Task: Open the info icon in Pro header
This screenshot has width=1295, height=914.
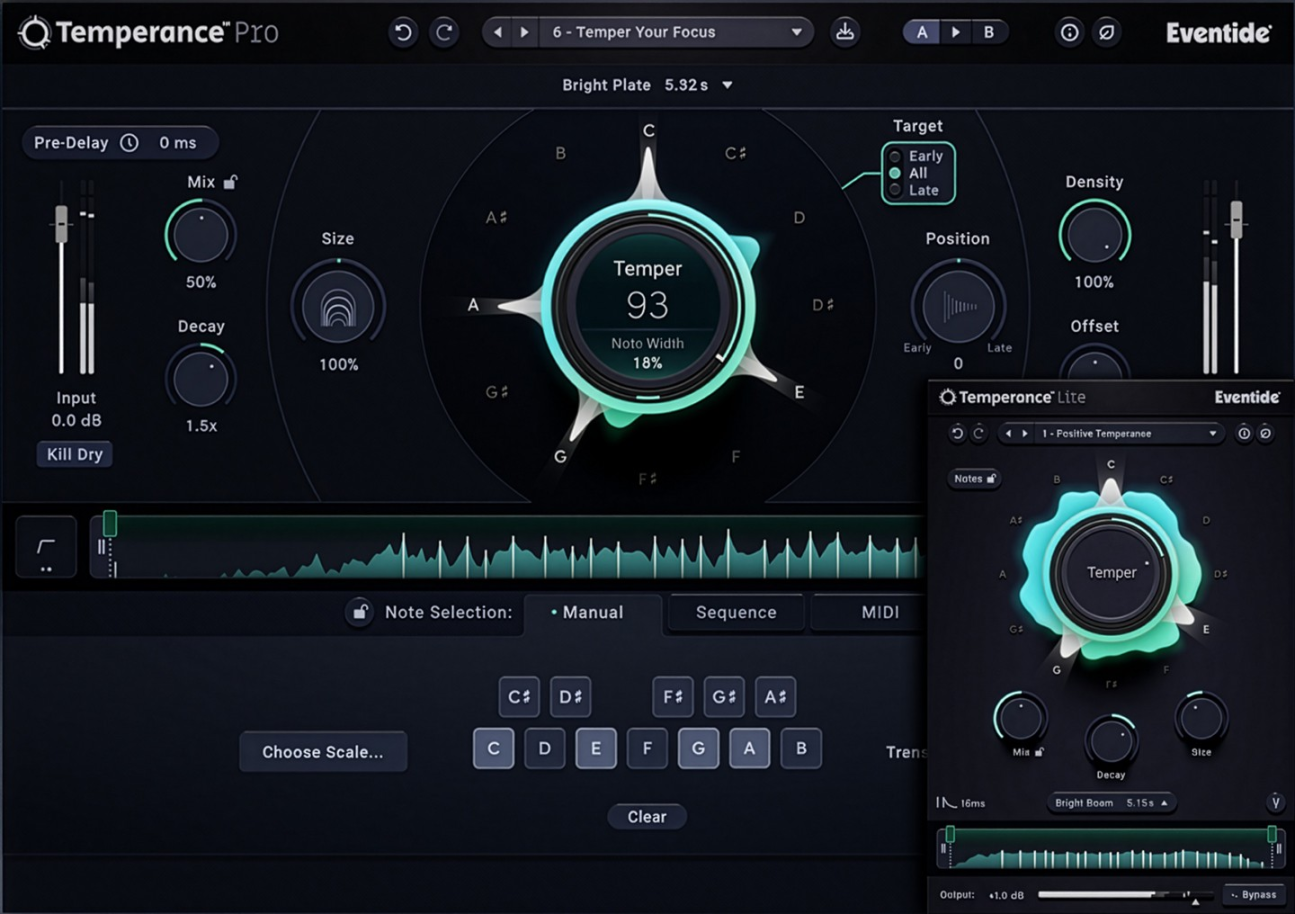Action: tap(1069, 32)
